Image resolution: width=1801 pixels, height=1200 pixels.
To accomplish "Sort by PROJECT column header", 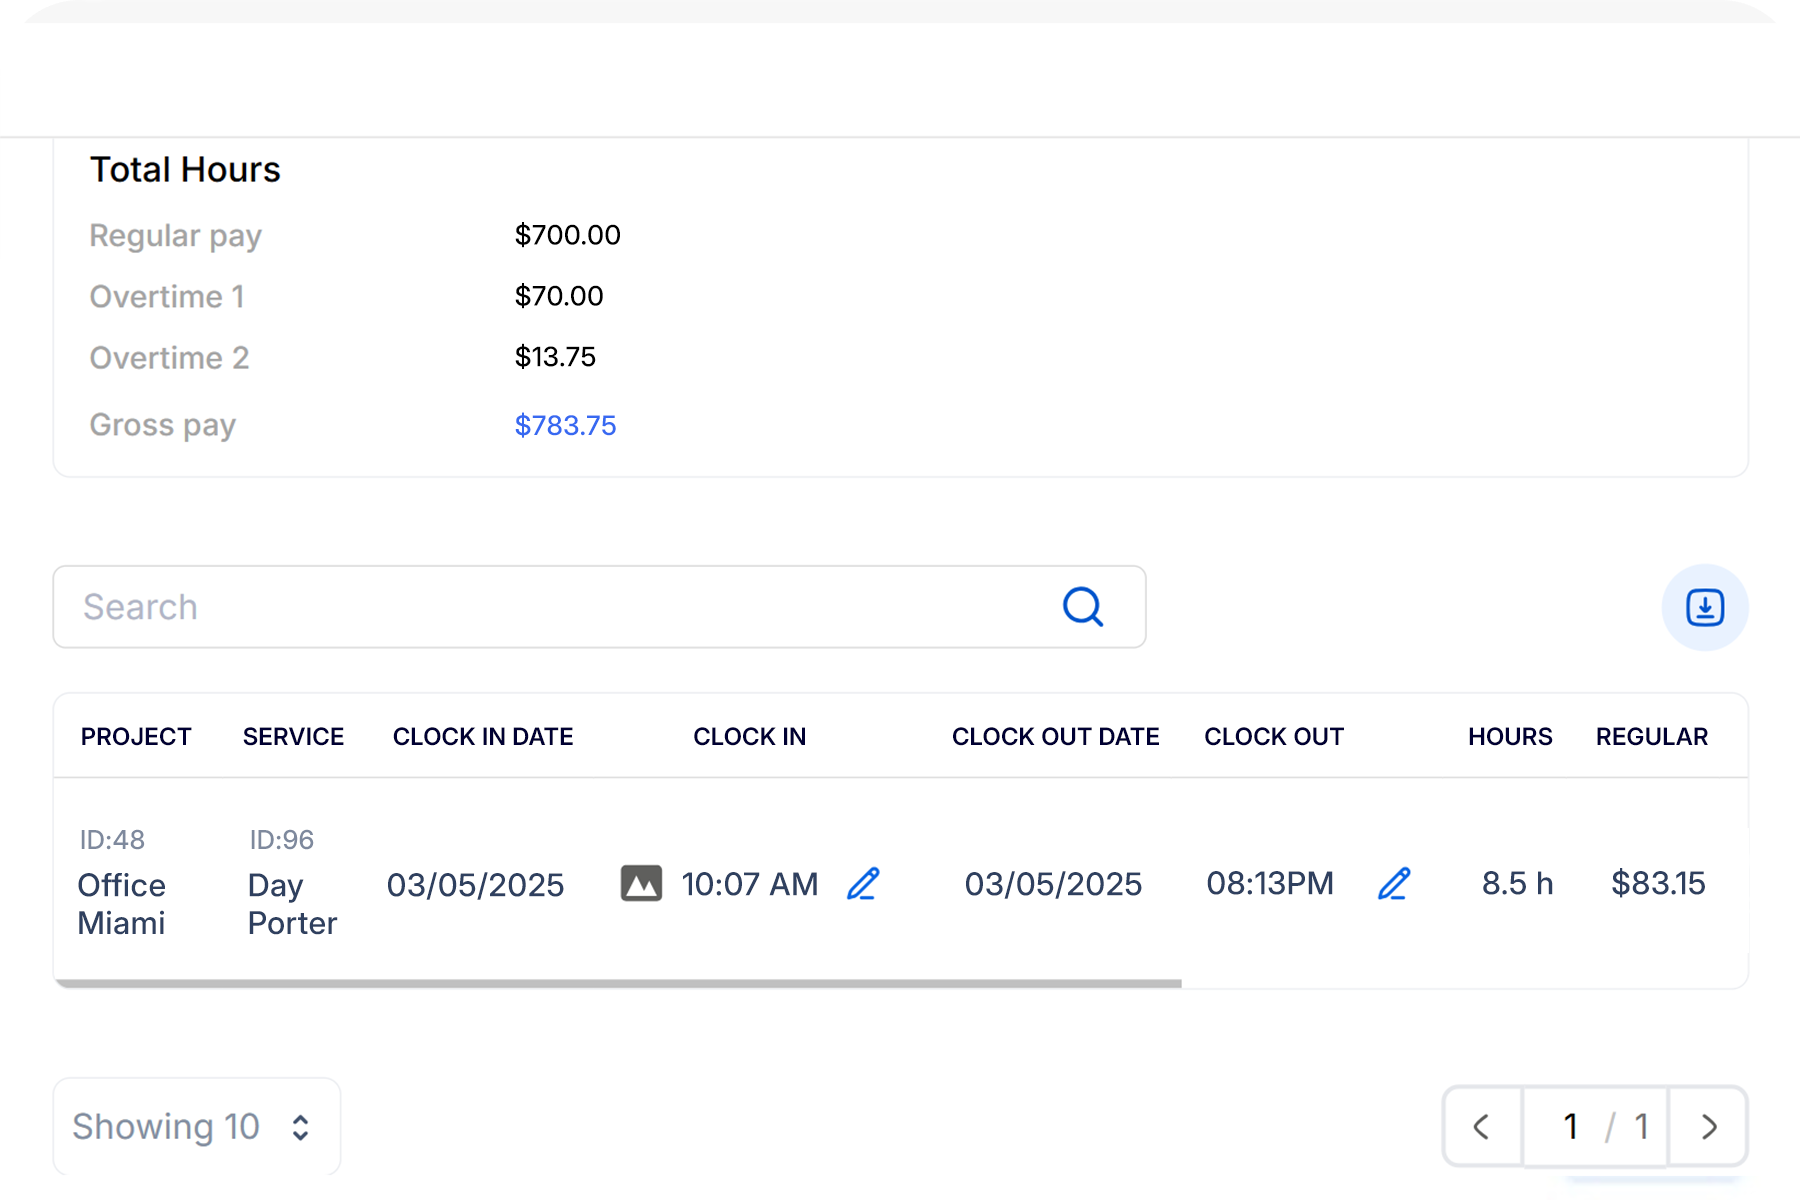I will tap(136, 737).
